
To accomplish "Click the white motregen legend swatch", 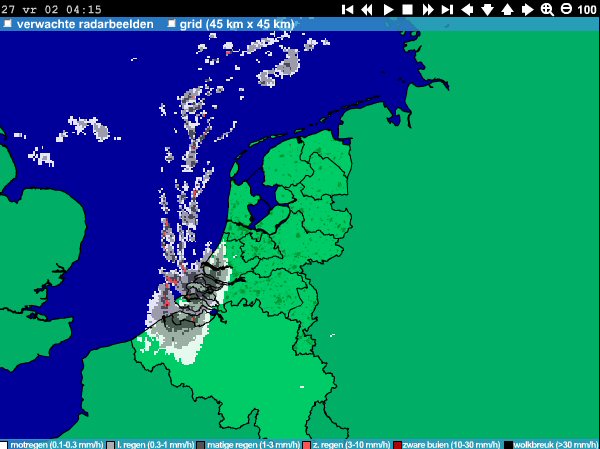I will [3, 445].
